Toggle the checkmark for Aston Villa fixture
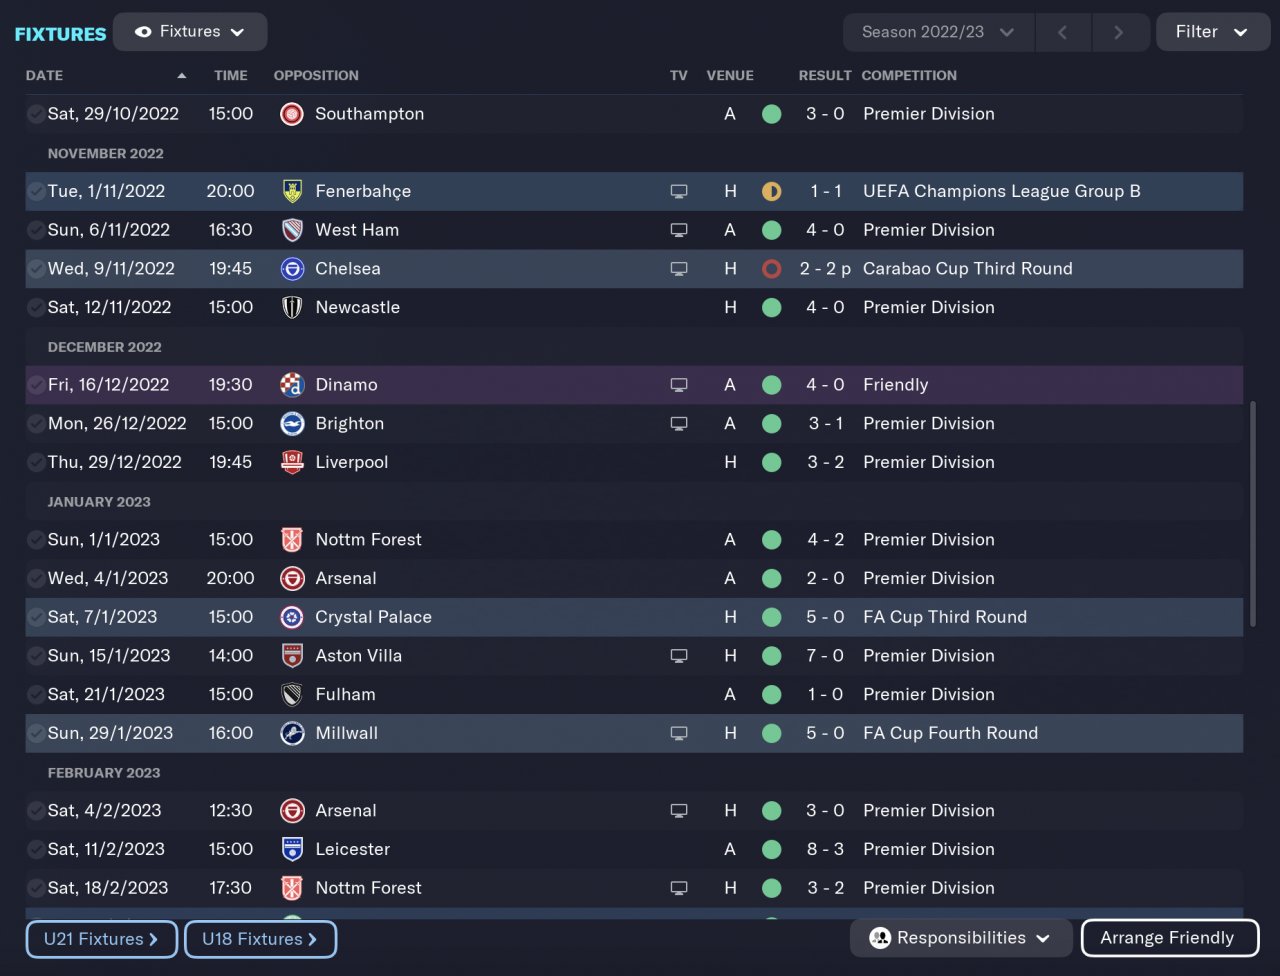1280x976 pixels. pyautogui.click(x=36, y=656)
